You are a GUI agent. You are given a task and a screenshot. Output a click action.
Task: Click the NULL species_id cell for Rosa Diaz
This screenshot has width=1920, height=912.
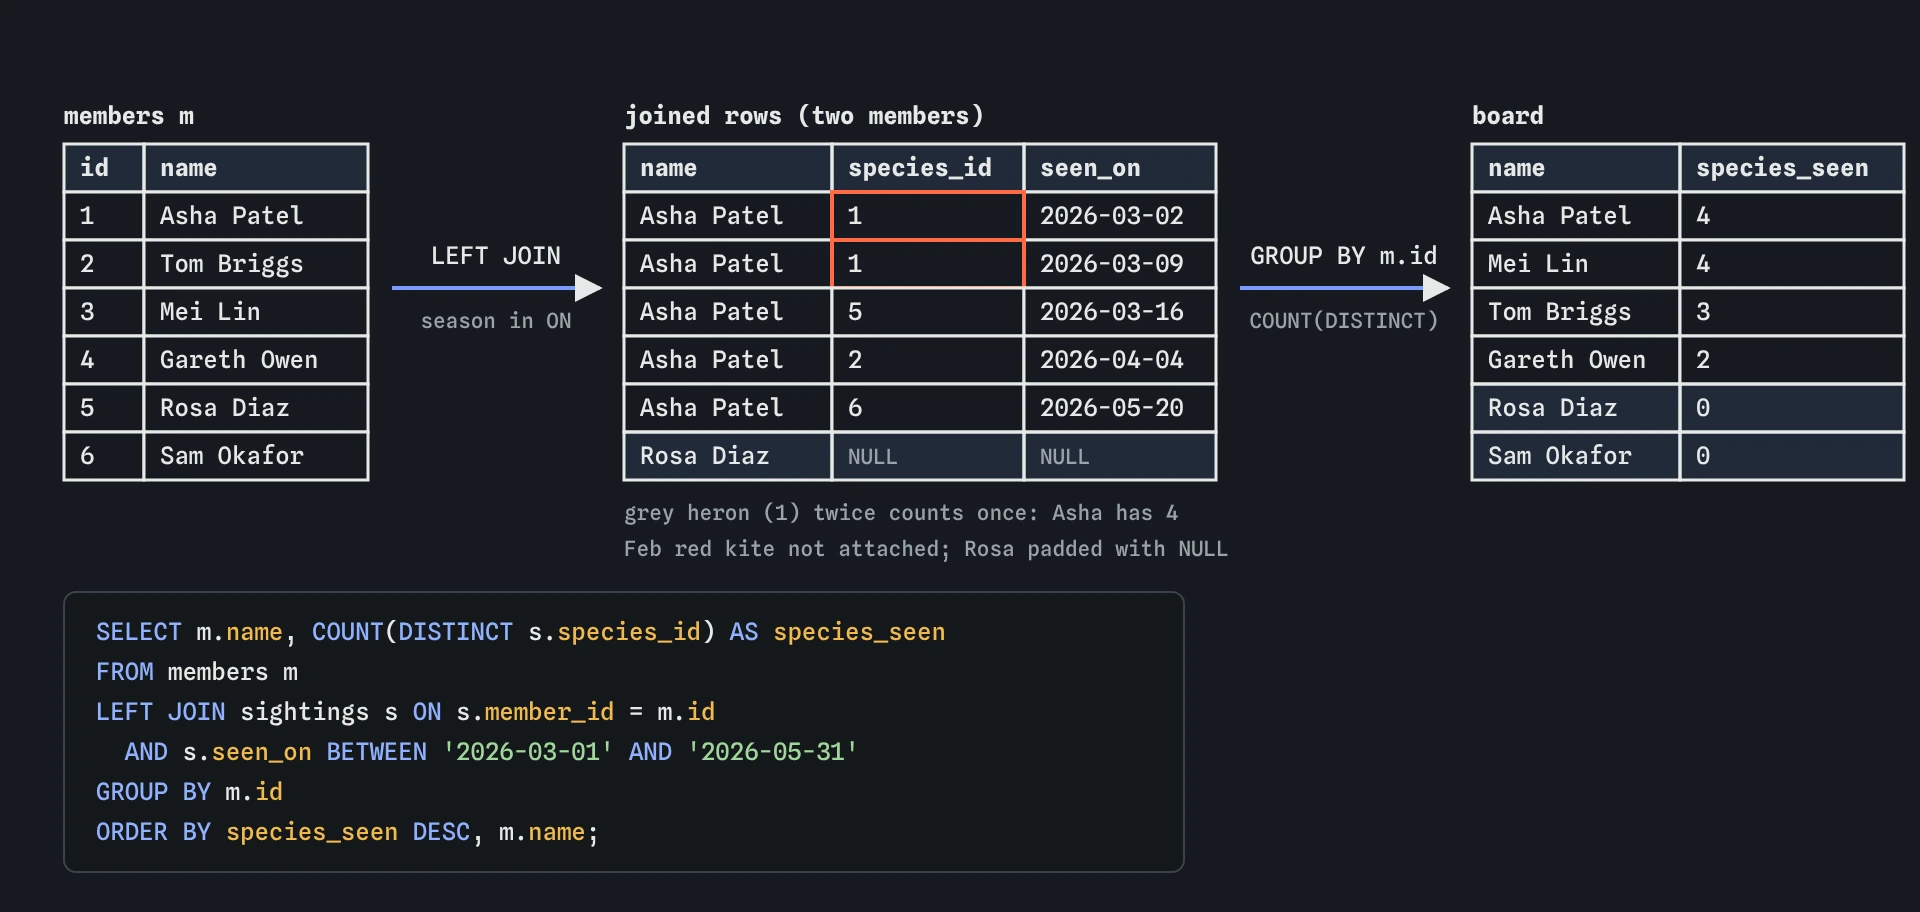point(928,456)
